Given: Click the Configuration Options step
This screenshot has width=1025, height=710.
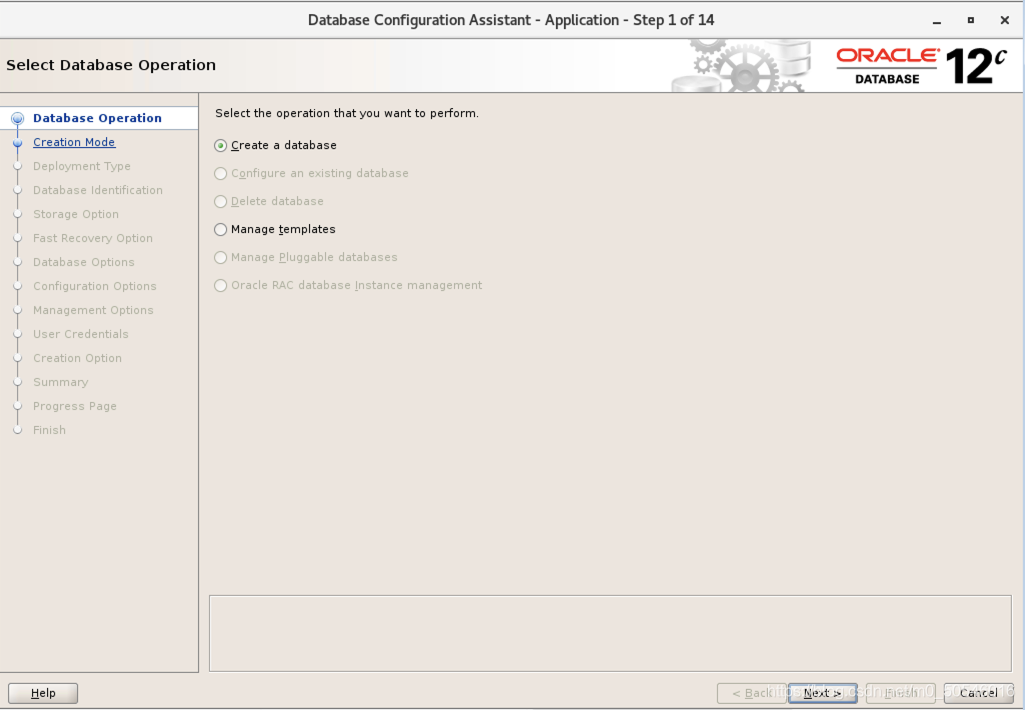Looking at the screenshot, I should pos(95,286).
